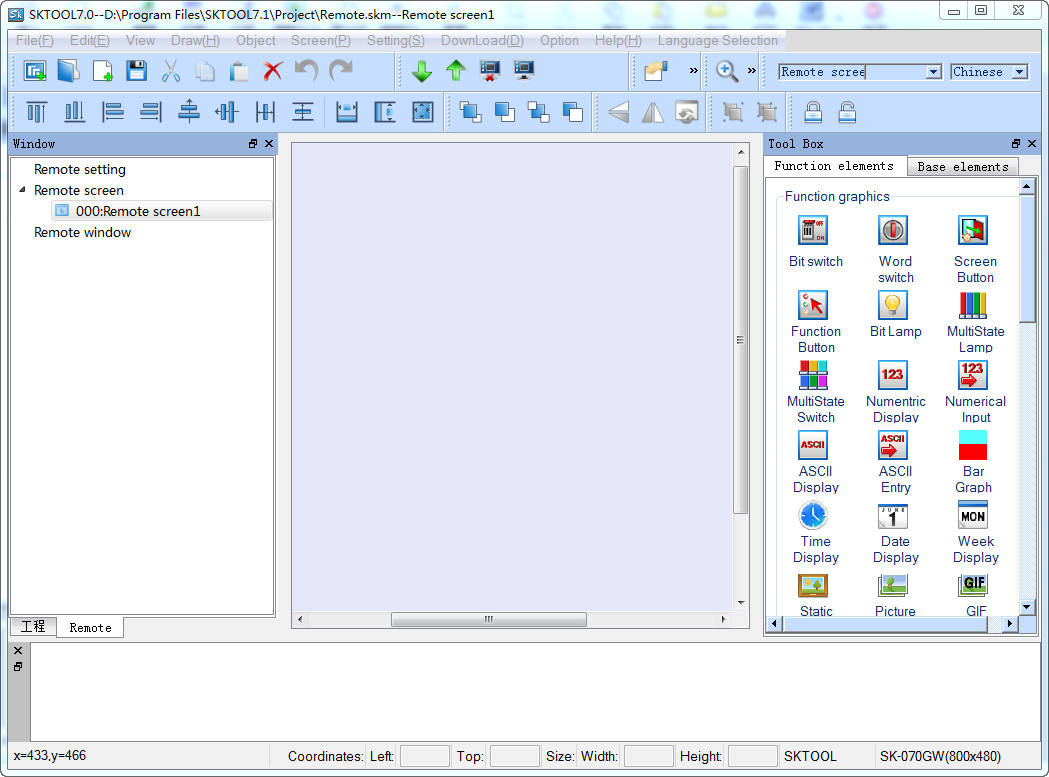Click the Remote setting tree entry
1049x777 pixels.
(80, 169)
